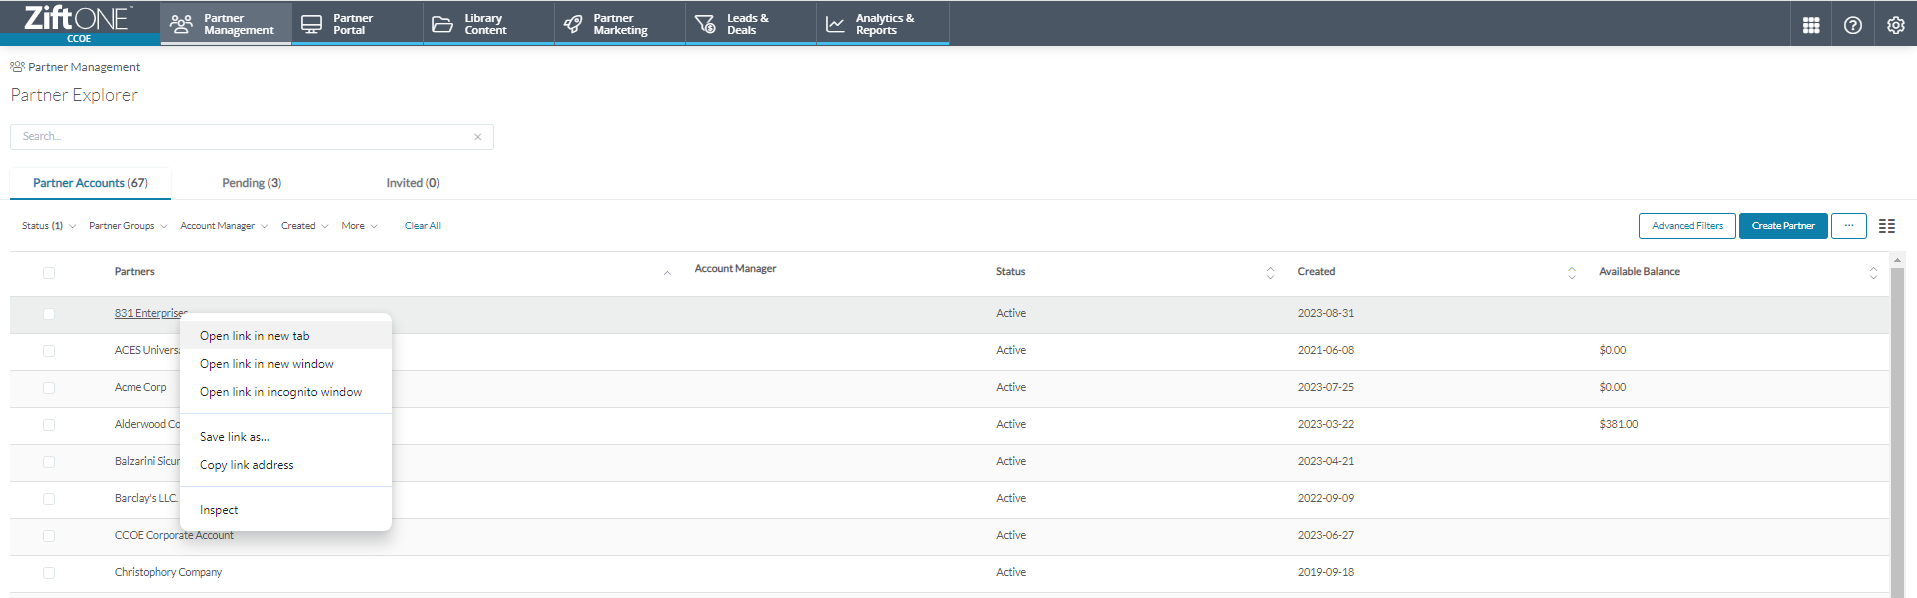The width and height of the screenshot is (1917, 598).
Task: Switch to Invited (0) tab
Action: [413, 183]
